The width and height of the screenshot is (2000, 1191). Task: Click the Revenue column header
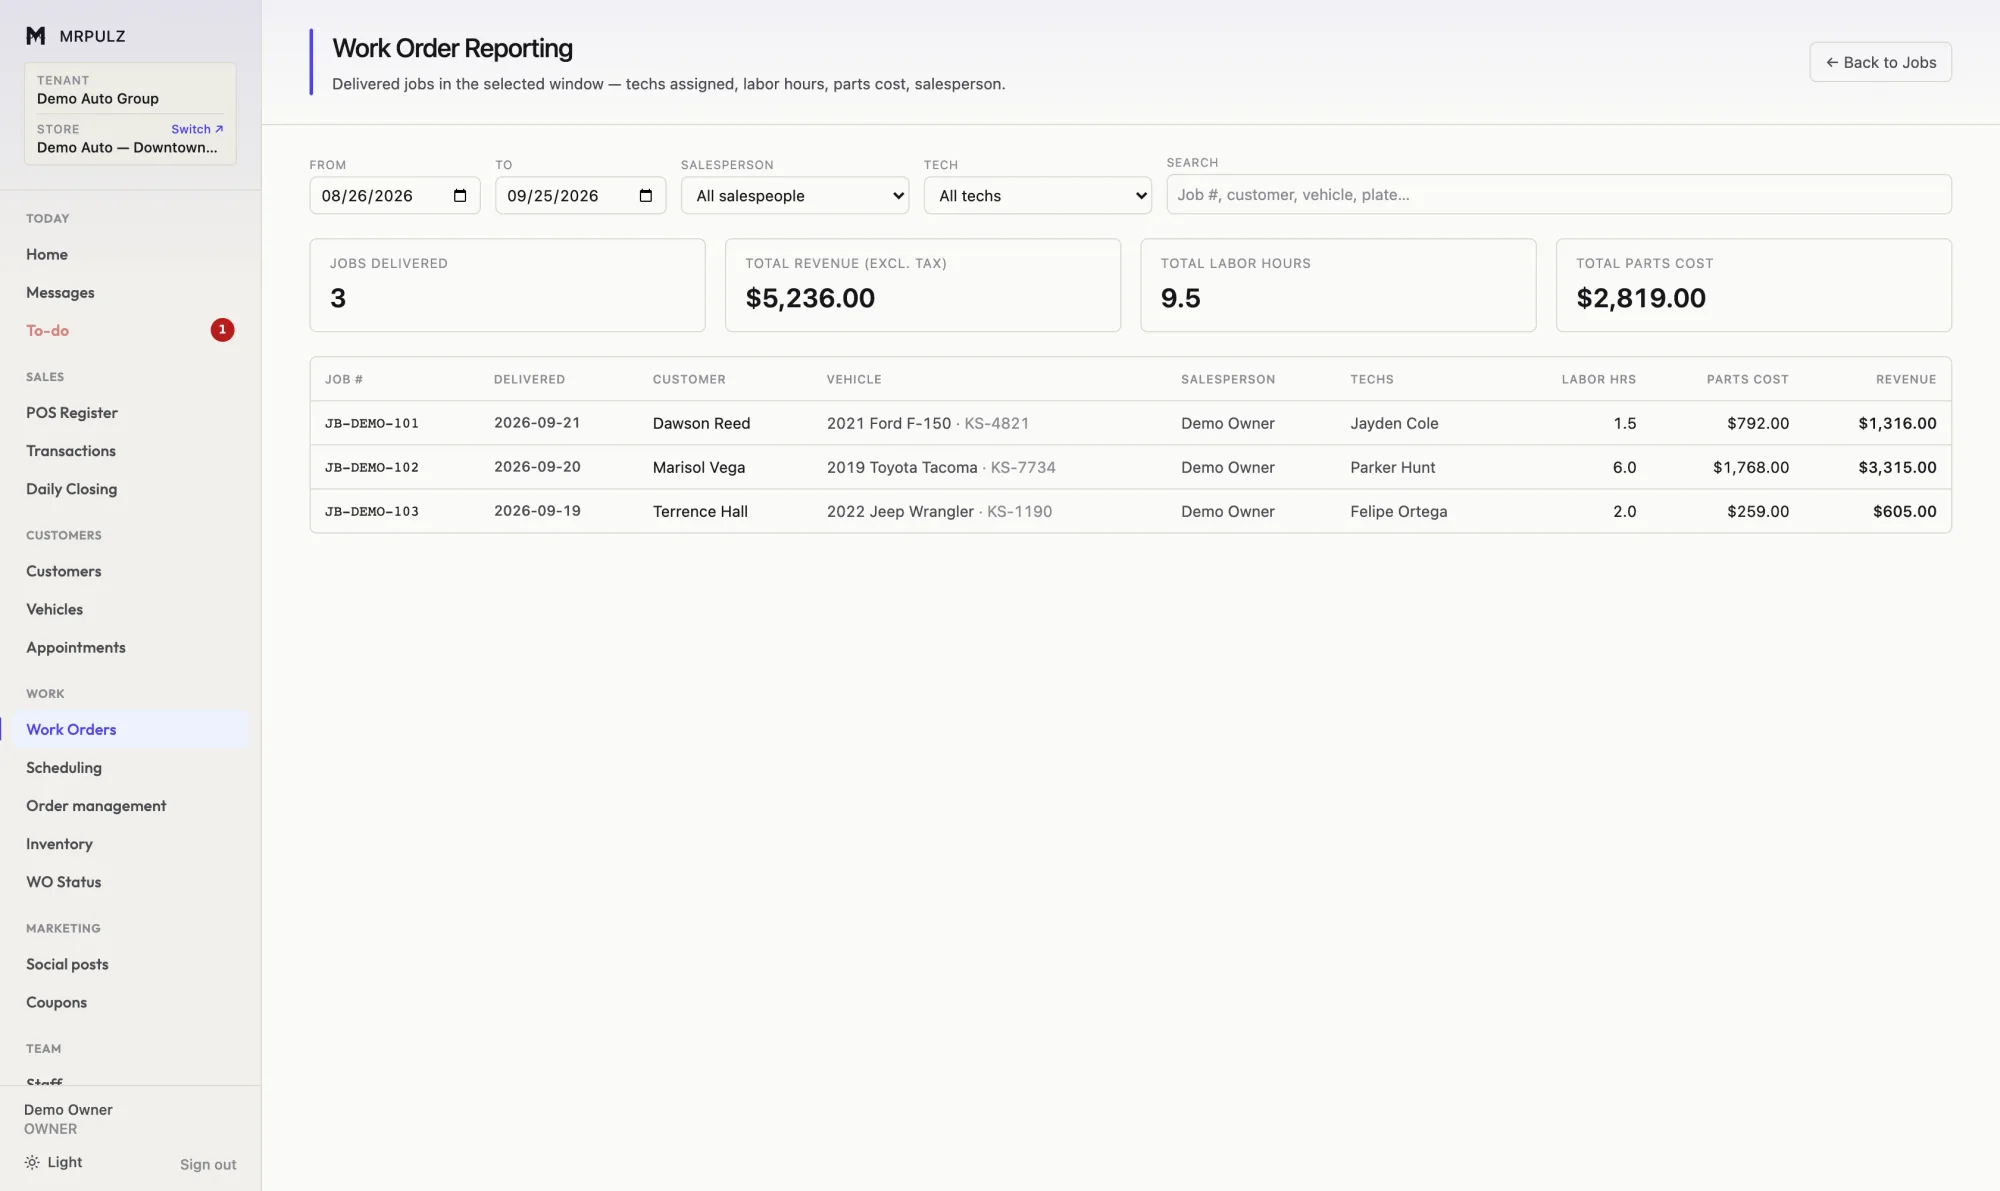[1906, 379]
